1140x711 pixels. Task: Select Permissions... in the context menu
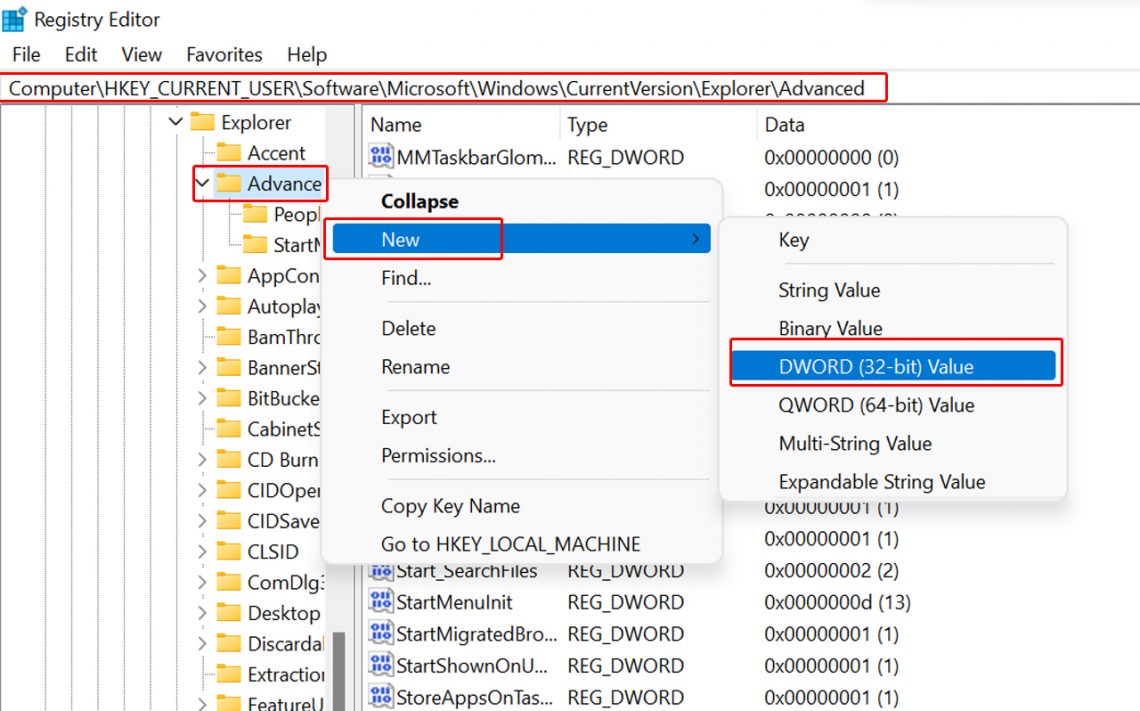(438, 456)
